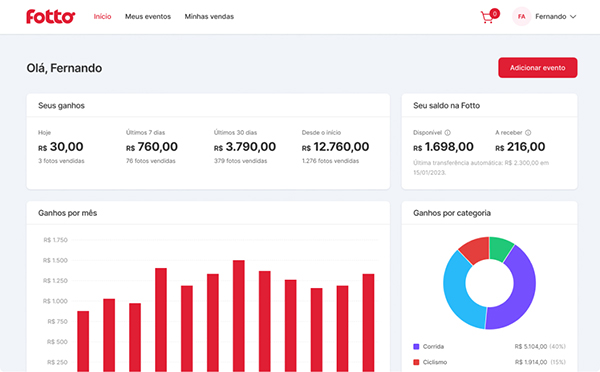The width and height of the screenshot is (600, 372).
Task: Click the '76 fotos vendidas' text
Action: [x=151, y=161]
